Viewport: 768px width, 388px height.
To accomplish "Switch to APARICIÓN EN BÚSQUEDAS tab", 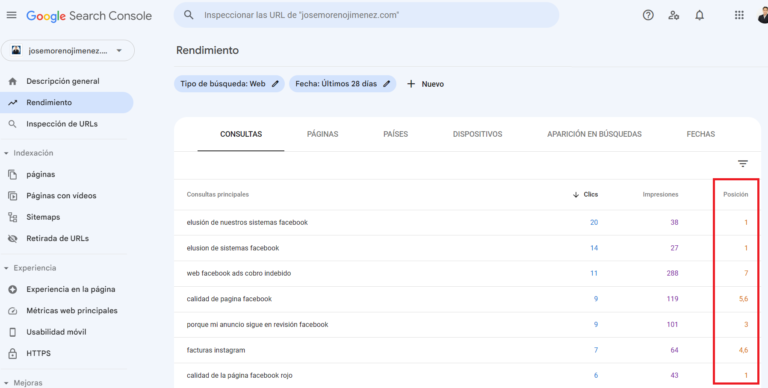I will pos(594,134).
